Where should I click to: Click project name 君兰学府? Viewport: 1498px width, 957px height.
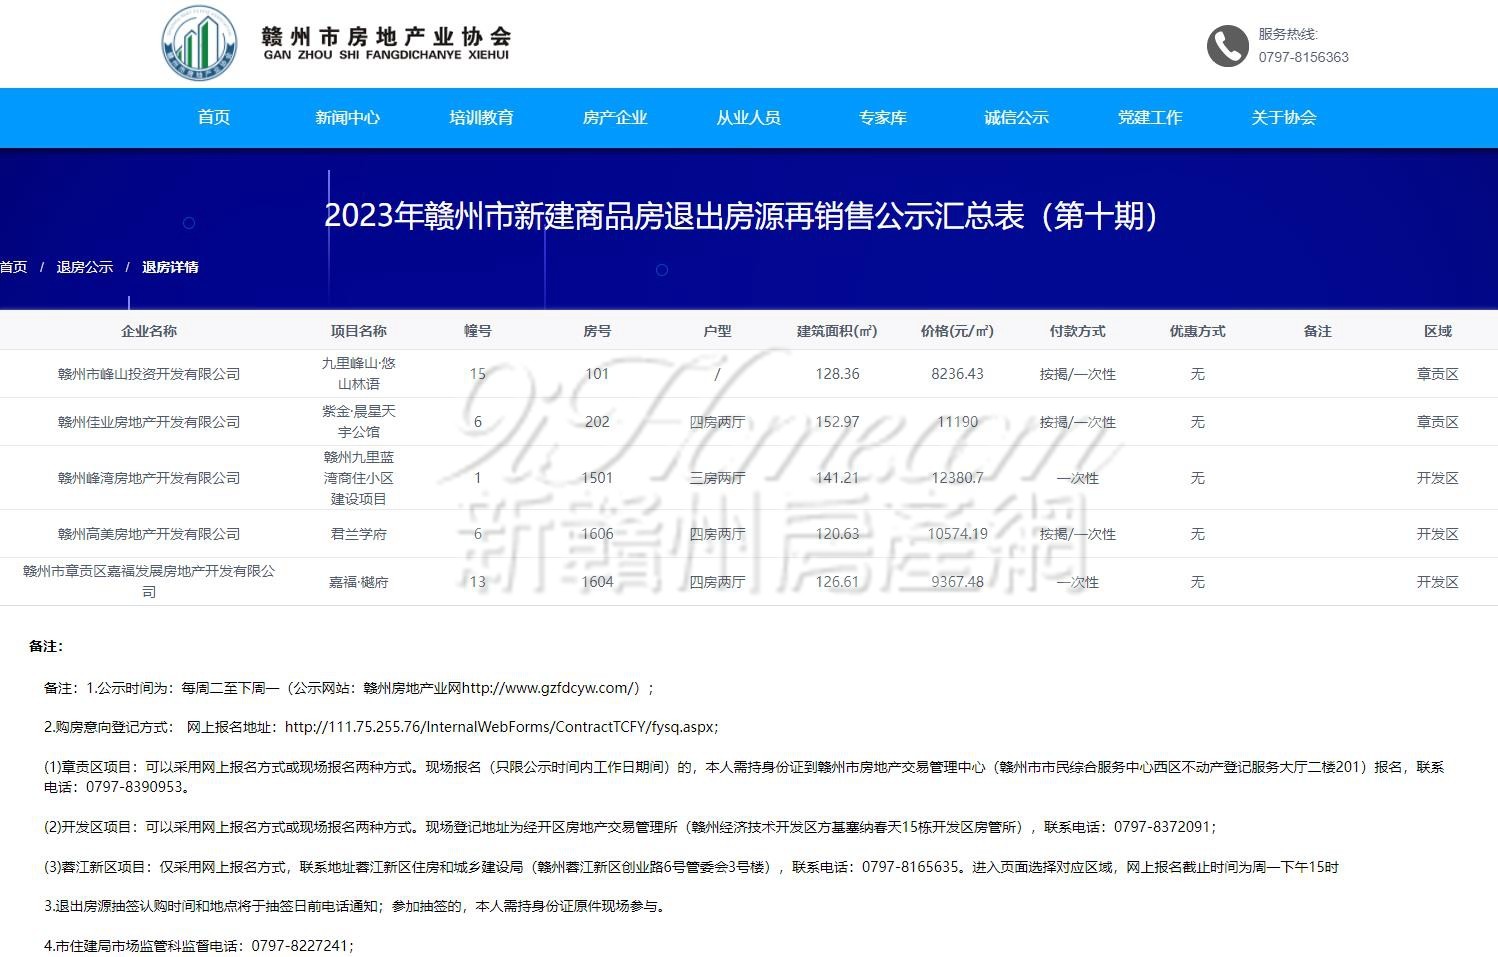359,534
